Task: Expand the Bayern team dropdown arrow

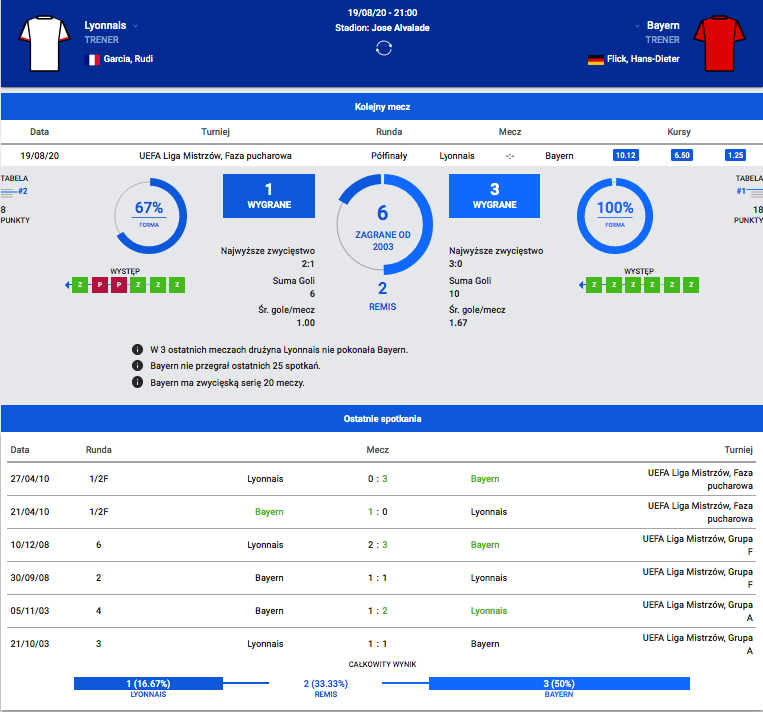Action: pos(637,26)
